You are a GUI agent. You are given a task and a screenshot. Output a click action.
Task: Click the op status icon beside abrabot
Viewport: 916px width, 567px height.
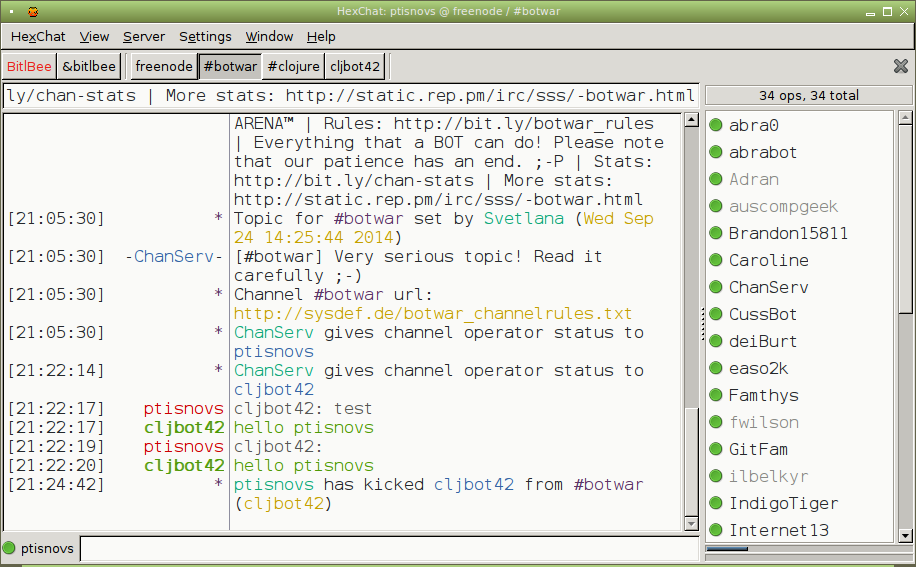[716, 152]
